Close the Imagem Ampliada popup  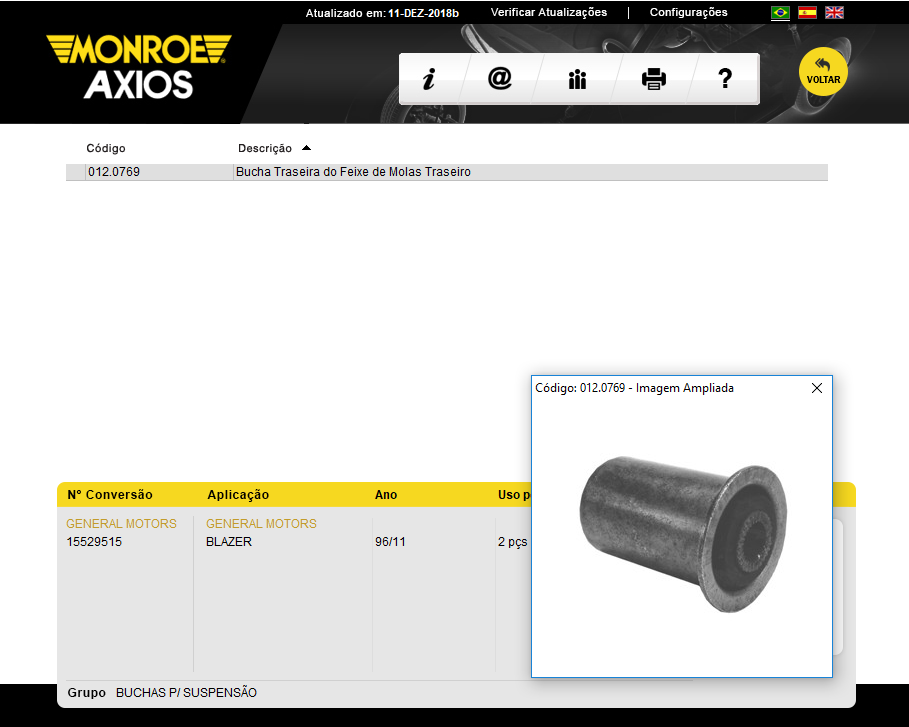(x=817, y=388)
